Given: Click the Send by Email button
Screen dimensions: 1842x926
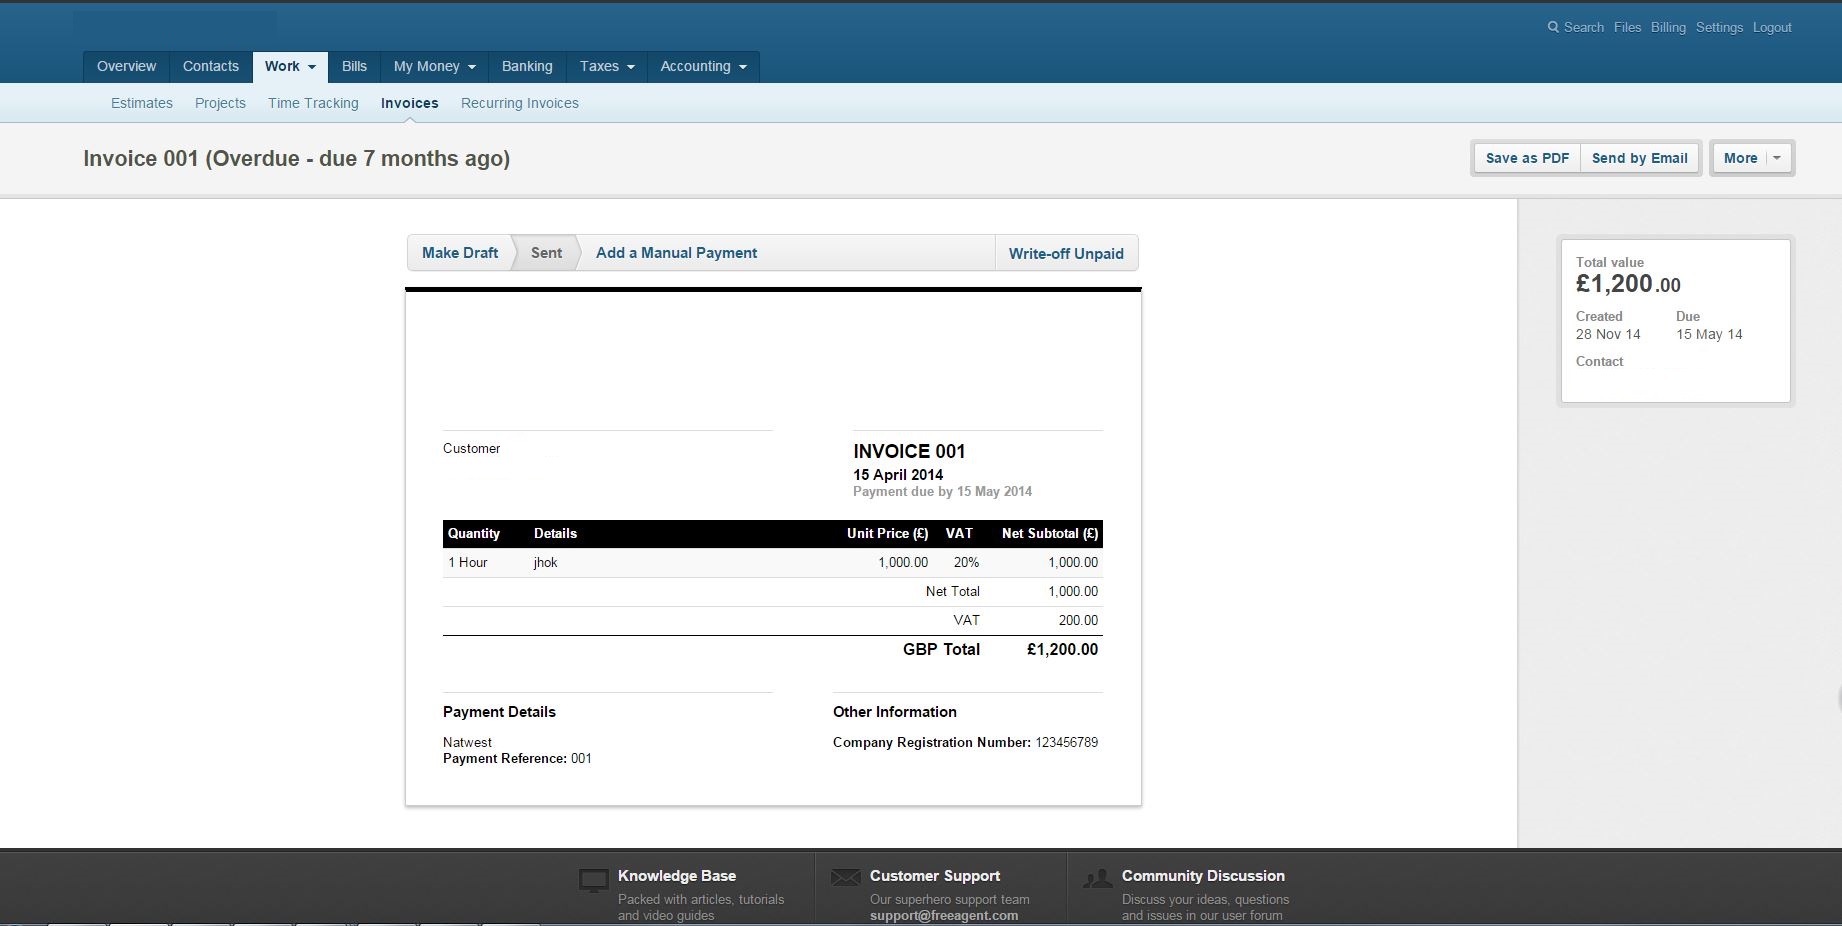Looking at the screenshot, I should (x=1639, y=158).
